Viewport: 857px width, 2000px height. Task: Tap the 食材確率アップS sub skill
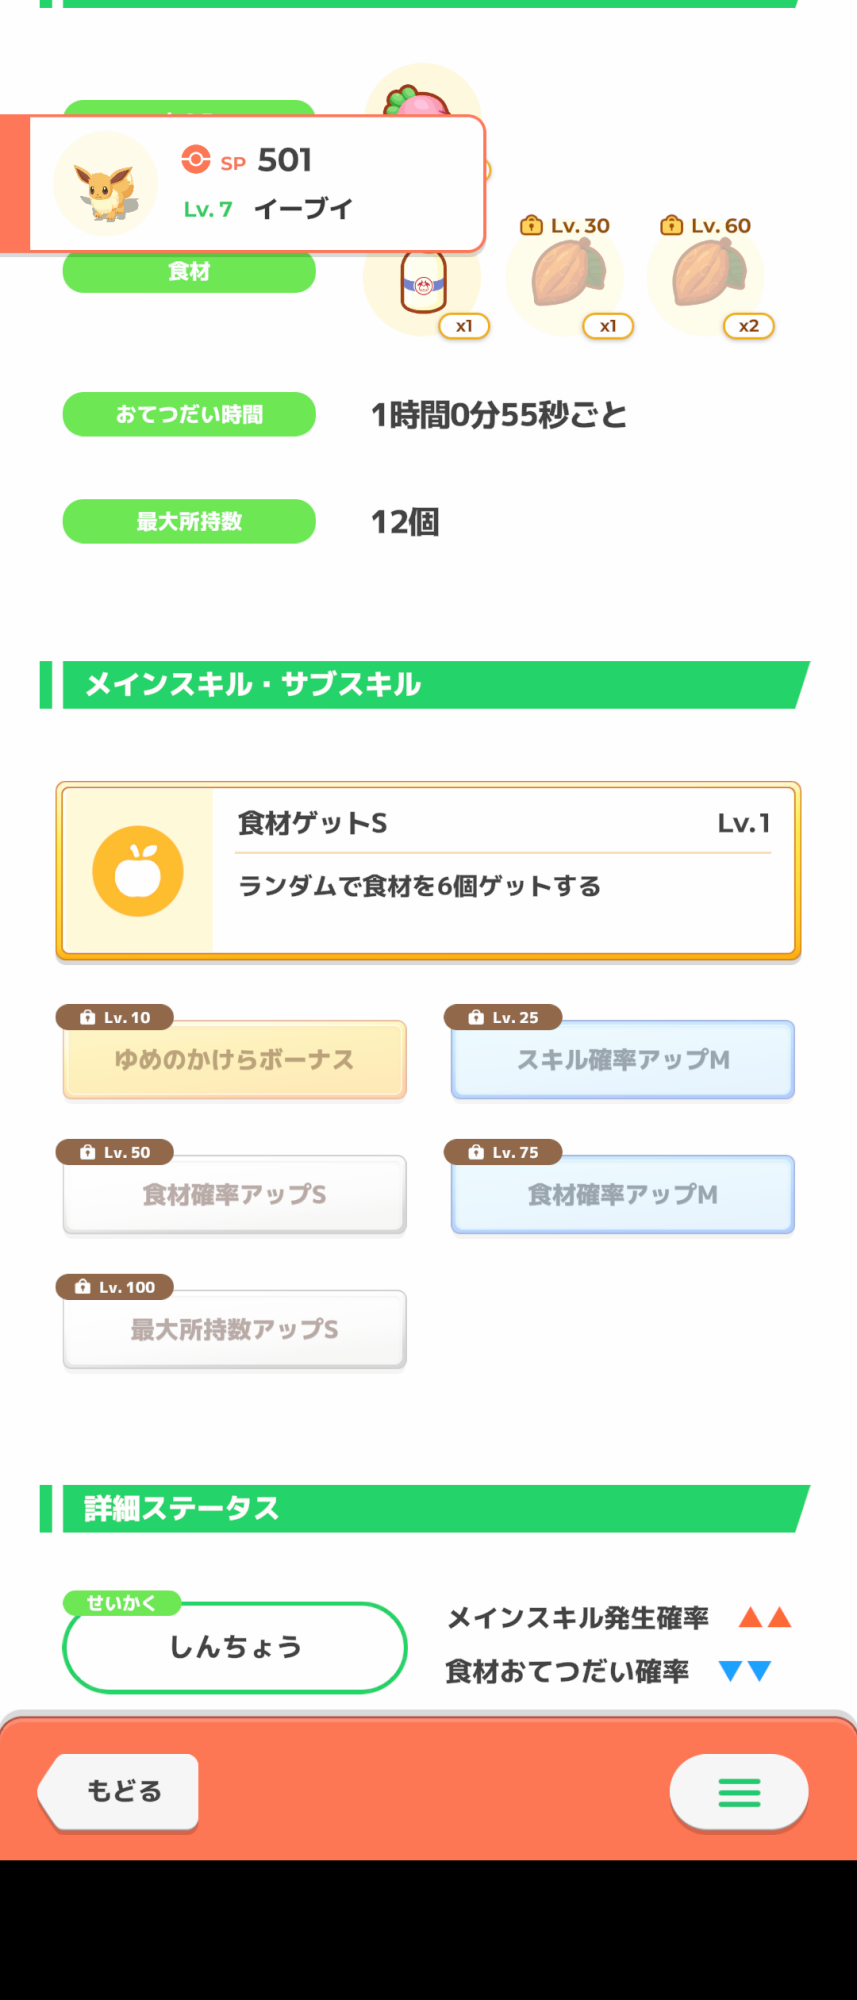click(234, 1195)
